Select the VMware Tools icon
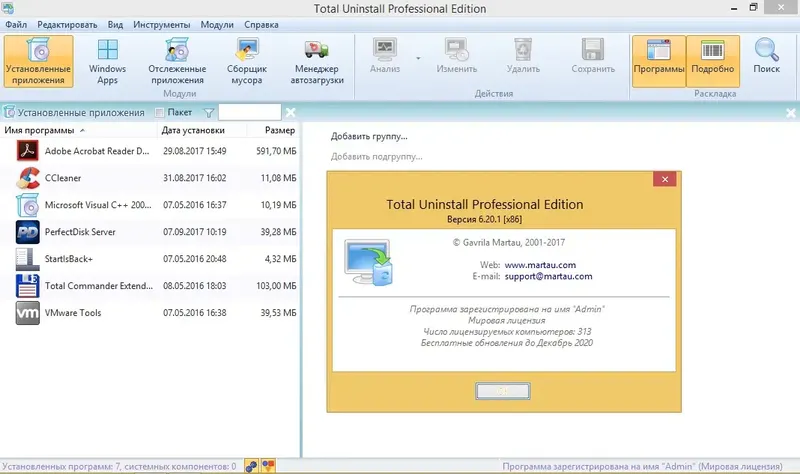Image resolution: width=800 pixels, height=474 pixels. click(28, 313)
